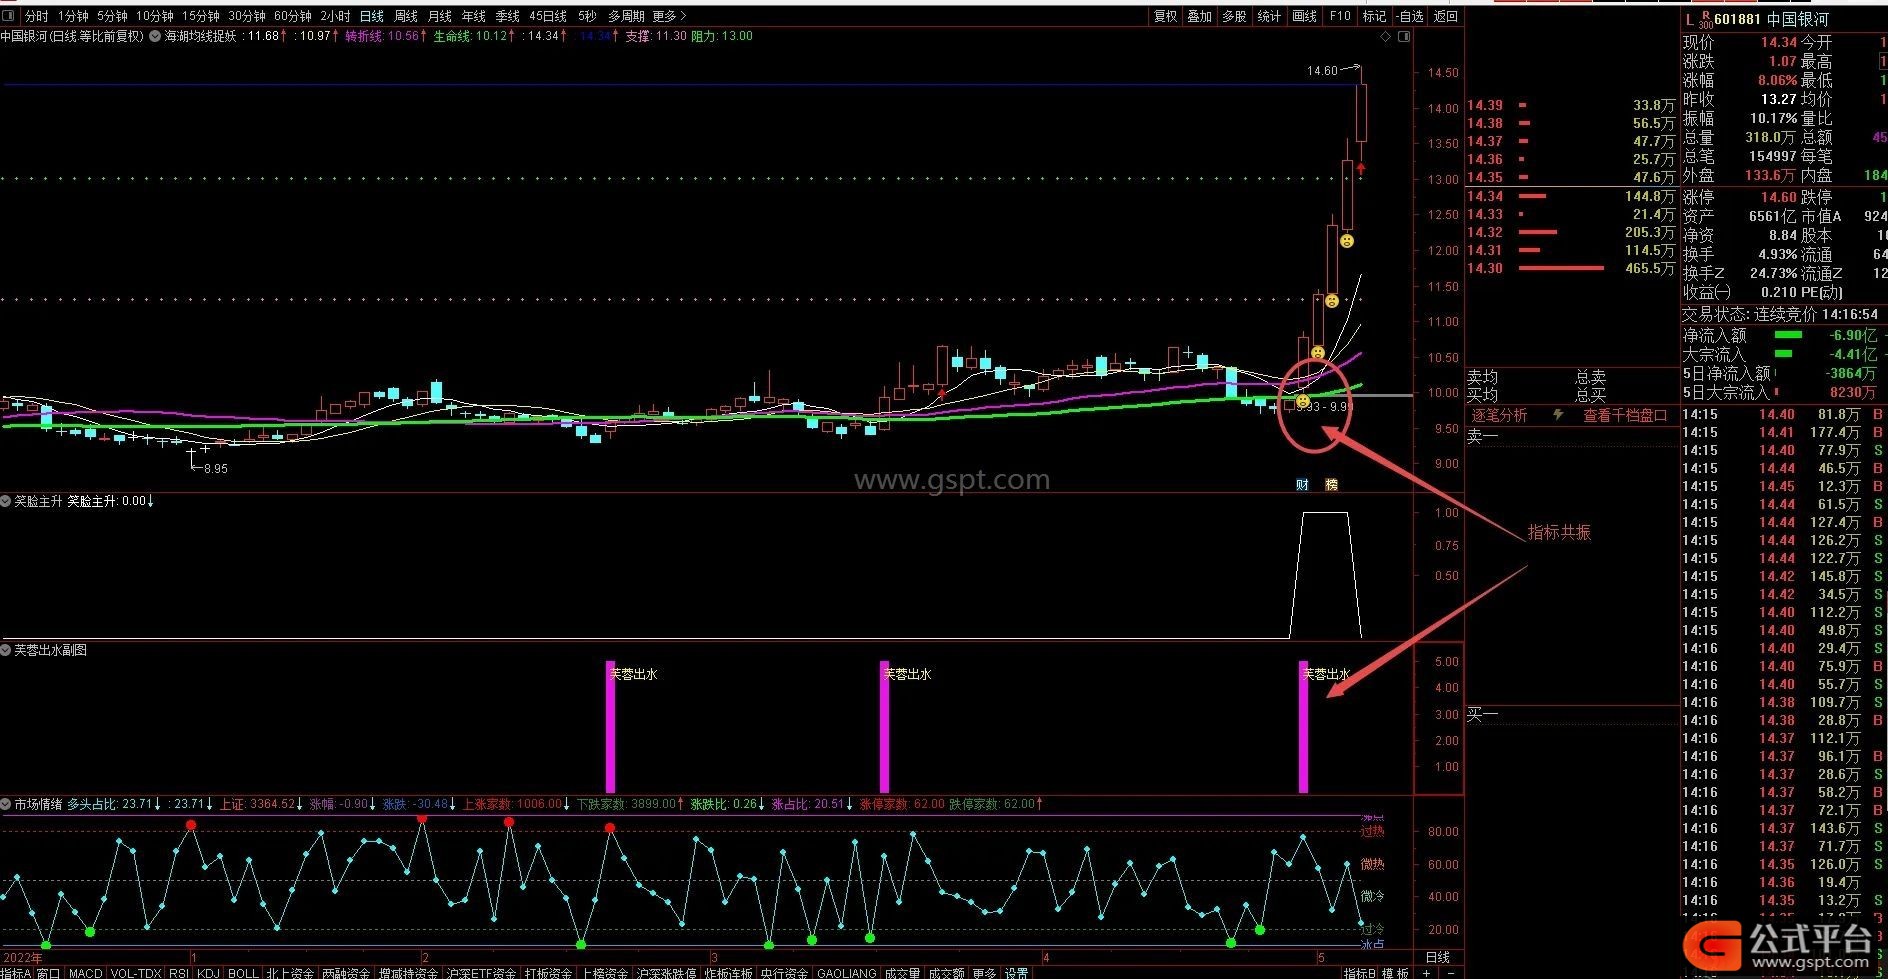Select the 两融资金 indicator tab
The image size is (1888, 979).
[346, 972]
